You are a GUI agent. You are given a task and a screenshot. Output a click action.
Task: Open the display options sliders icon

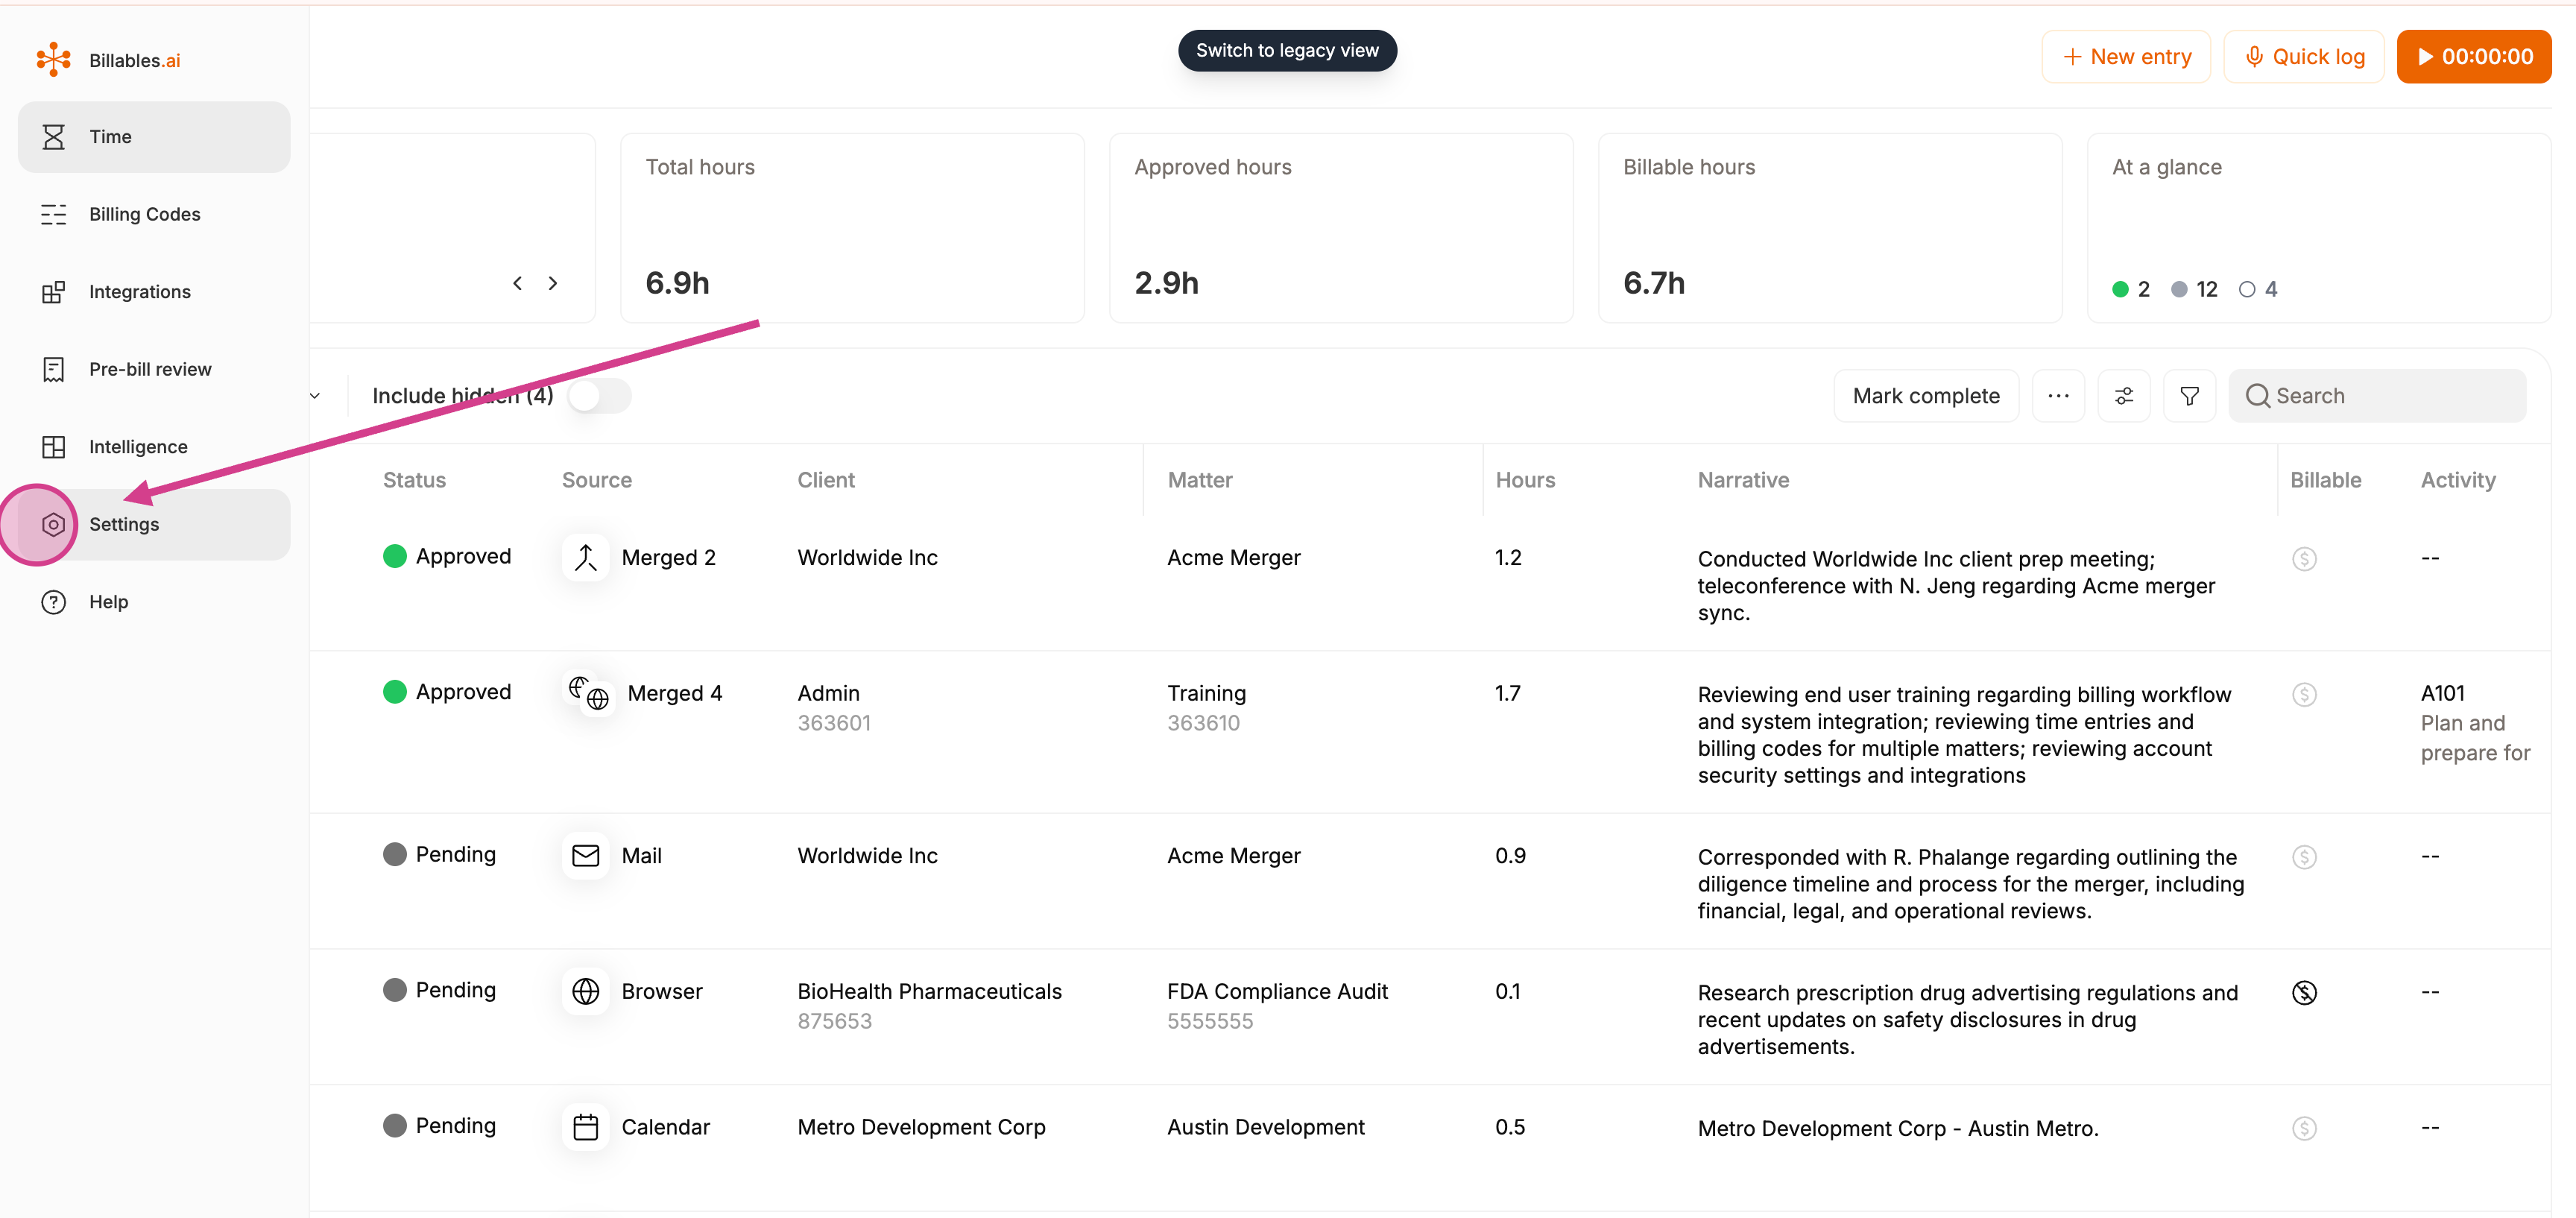click(2124, 396)
